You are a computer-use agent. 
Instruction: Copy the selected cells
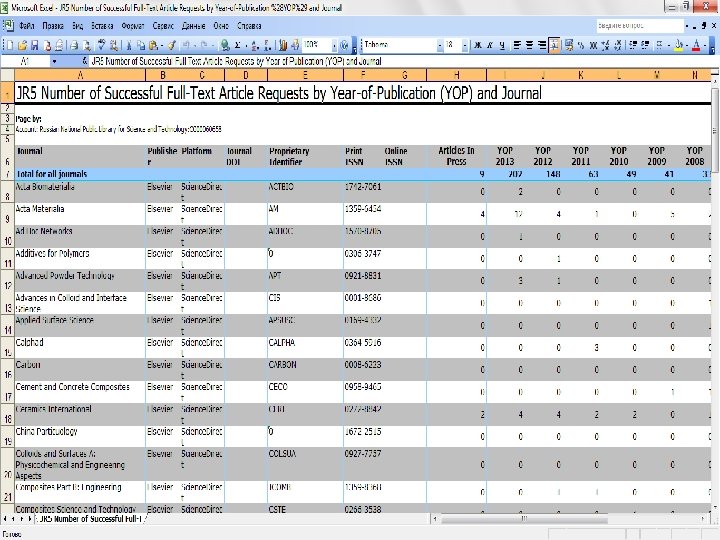click(141, 45)
